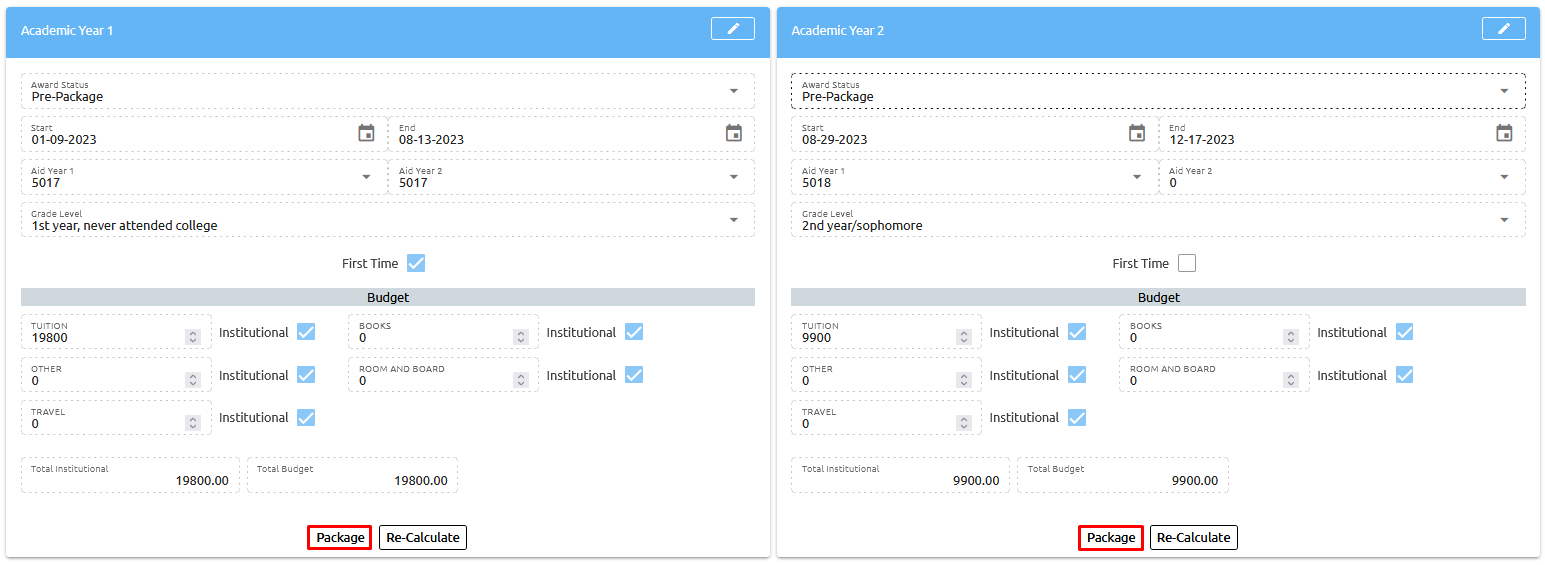
Task: Uncheck First Time checkbox in Academic Year 1
Action: 416,263
